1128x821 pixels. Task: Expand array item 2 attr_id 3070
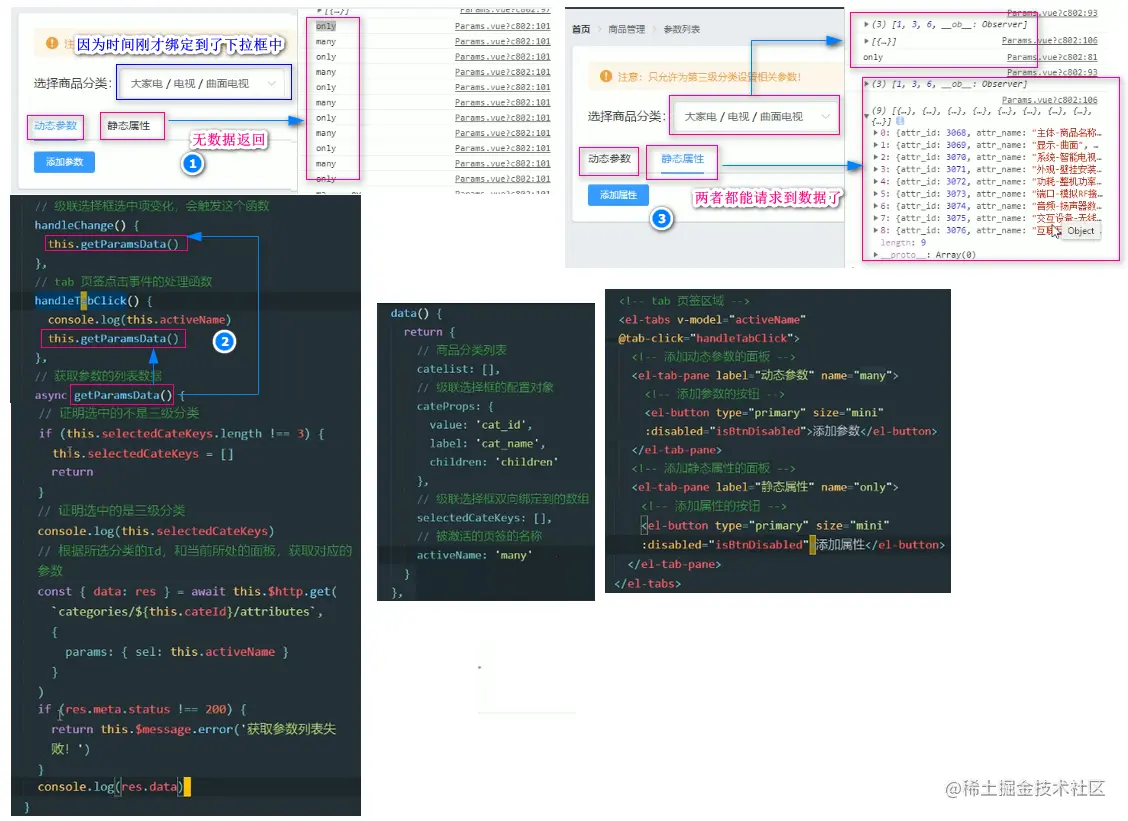(875, 158)
